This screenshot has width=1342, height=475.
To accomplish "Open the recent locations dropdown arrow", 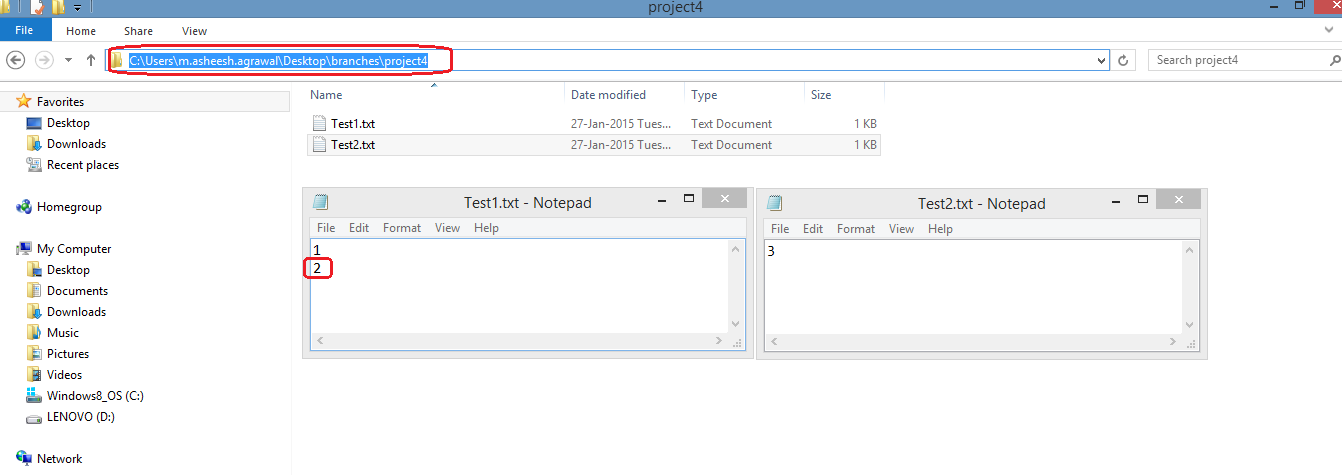I will point(68,60).
